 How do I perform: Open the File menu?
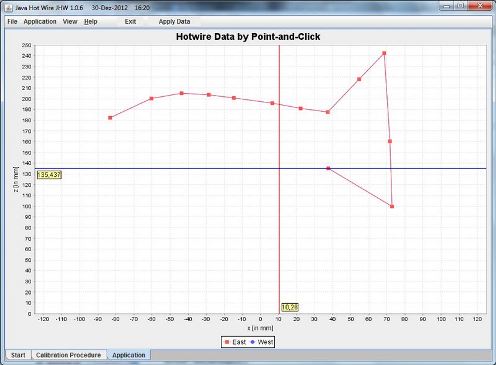point(12,22)
